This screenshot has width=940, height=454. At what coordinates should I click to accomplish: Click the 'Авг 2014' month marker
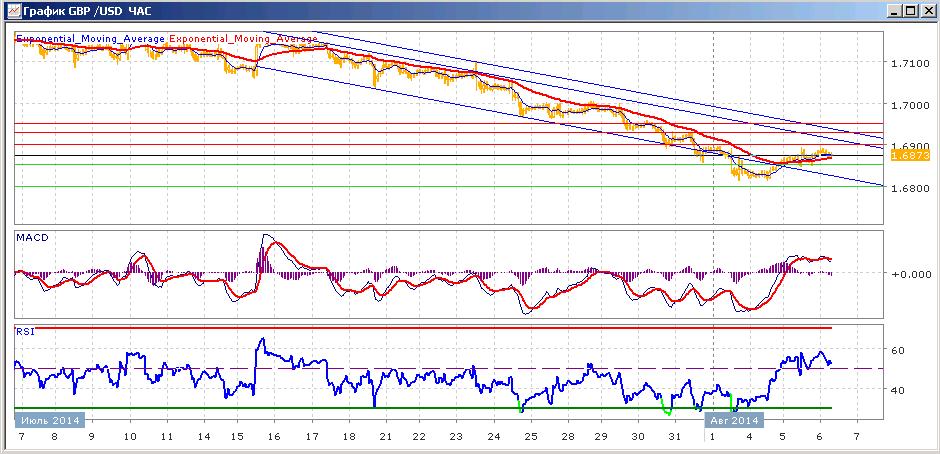coord(734,420)
